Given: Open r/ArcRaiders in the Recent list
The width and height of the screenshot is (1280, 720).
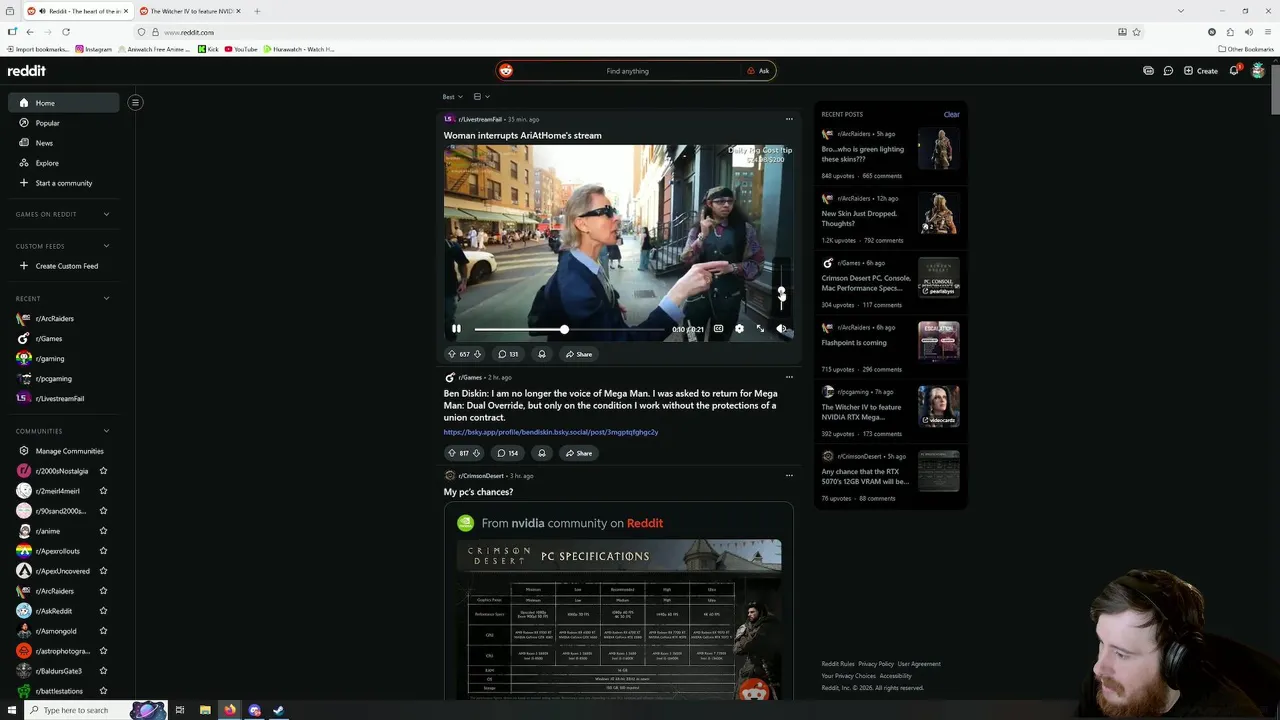Looking at the screenshot, I should pyautogui.click(x=64, y=318).
